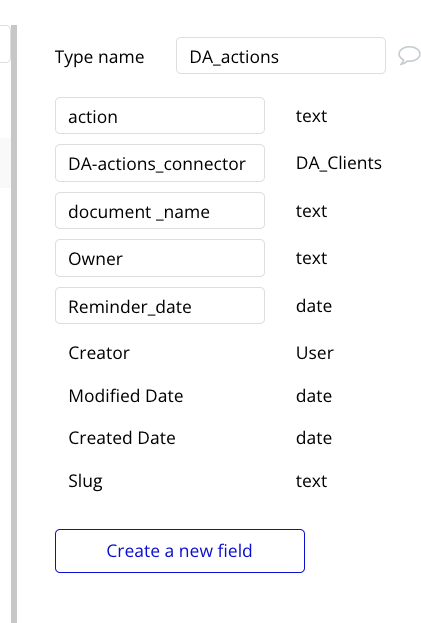Click the Slug built-in field label
Image resolution: width=421 pixels, height=623 pixels.
tap(85, 481)
